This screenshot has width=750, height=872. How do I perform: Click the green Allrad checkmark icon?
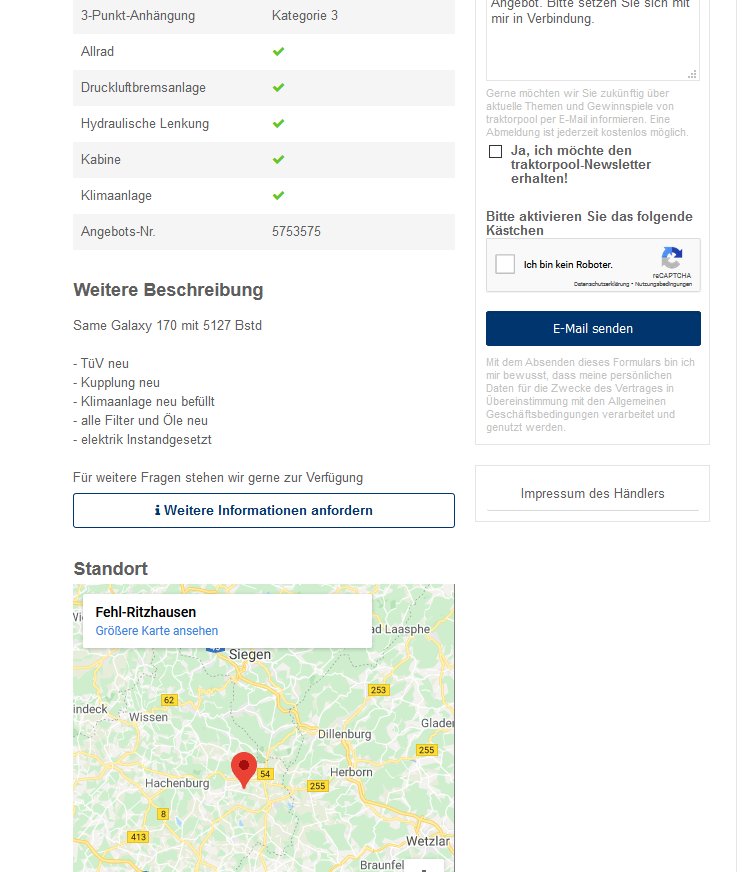[279, 52]
